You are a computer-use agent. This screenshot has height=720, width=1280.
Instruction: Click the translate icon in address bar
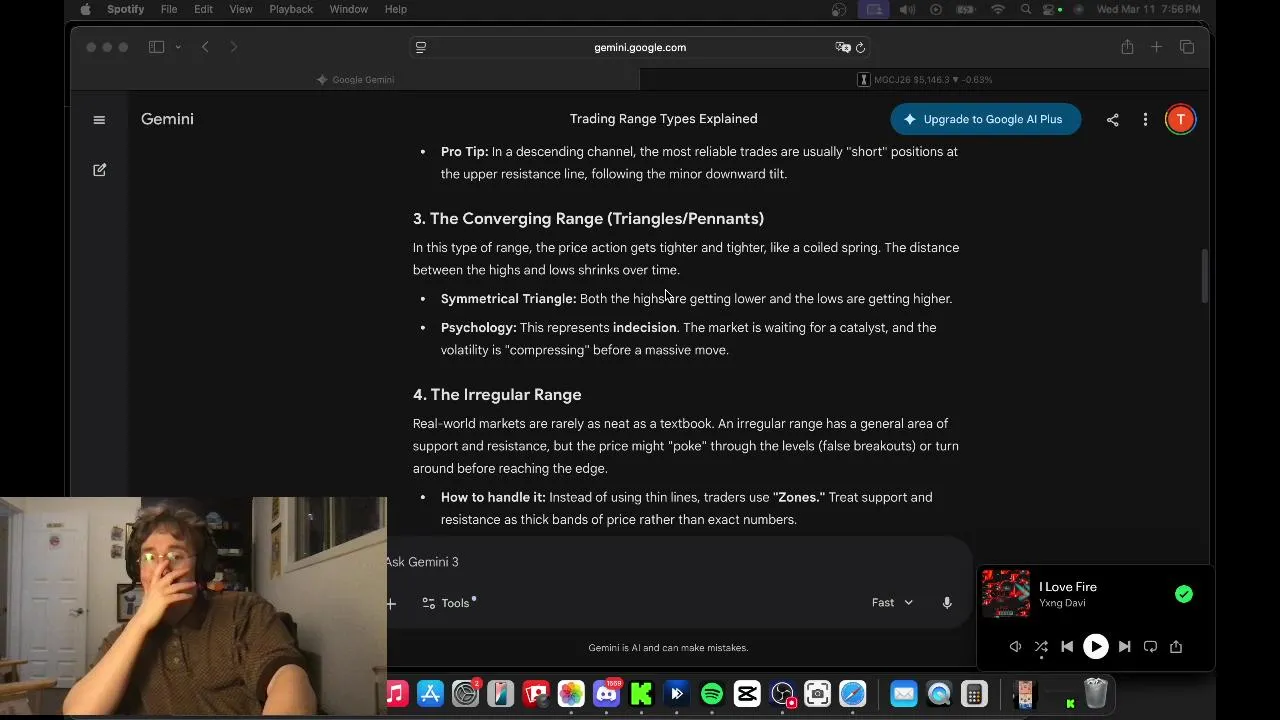pos(842,47)
